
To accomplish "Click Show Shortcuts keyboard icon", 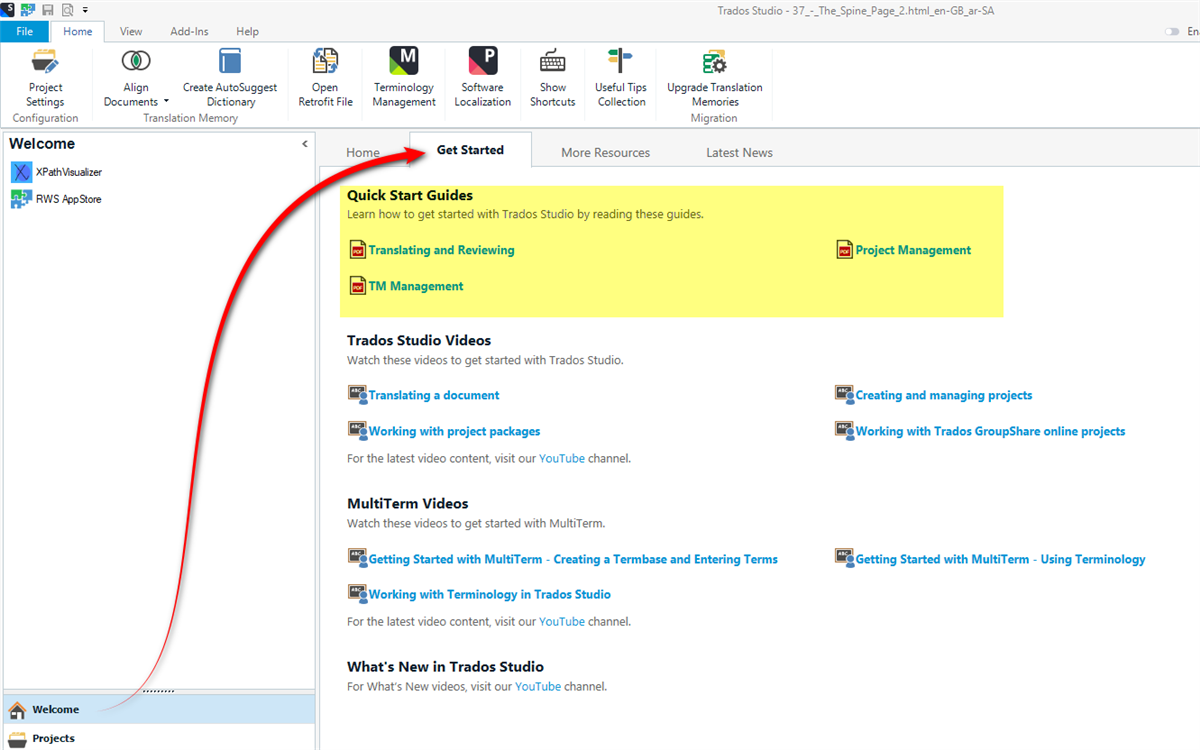I will point(553,61).
